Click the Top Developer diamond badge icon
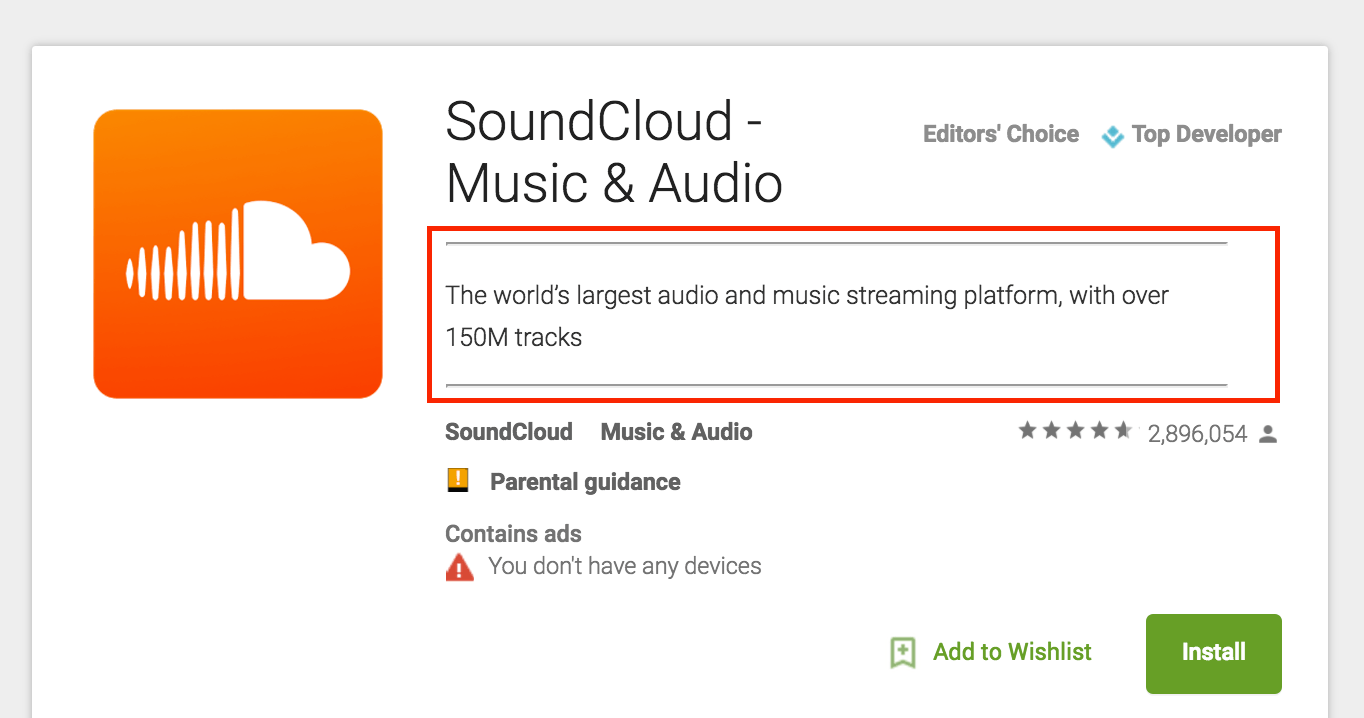The image size is (1364, 718). pos(1112,136)
